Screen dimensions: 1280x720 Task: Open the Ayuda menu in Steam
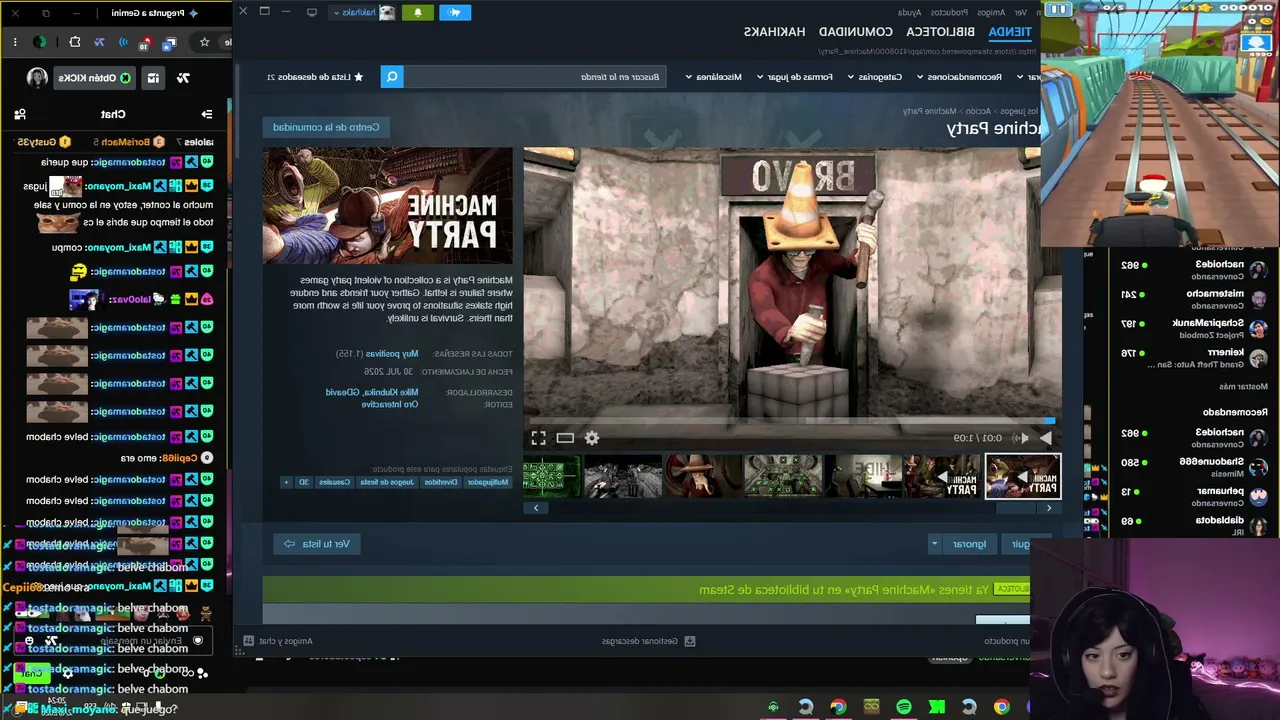point(910,12)
